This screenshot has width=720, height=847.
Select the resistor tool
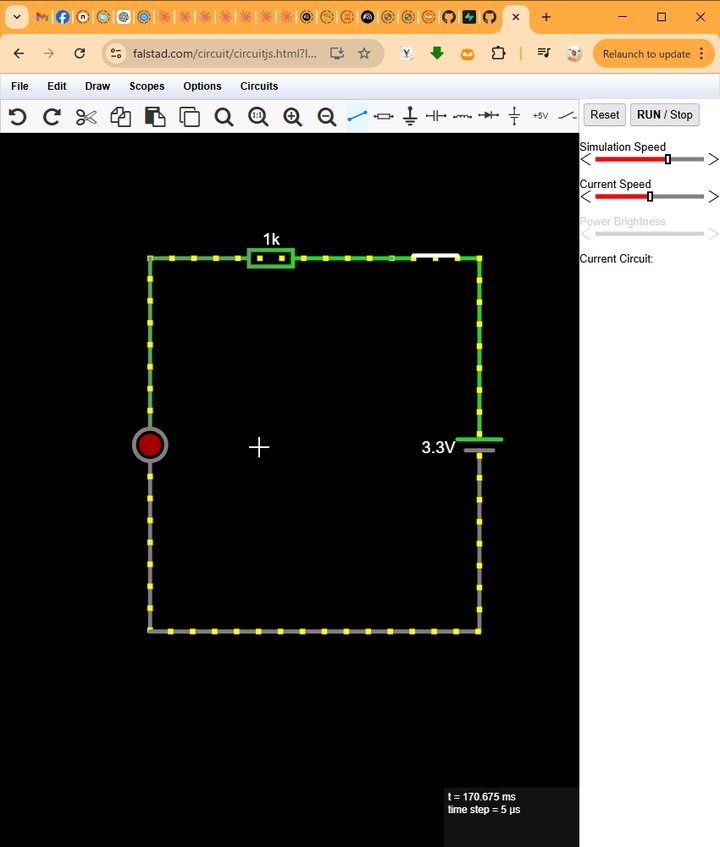coord(383,116)
